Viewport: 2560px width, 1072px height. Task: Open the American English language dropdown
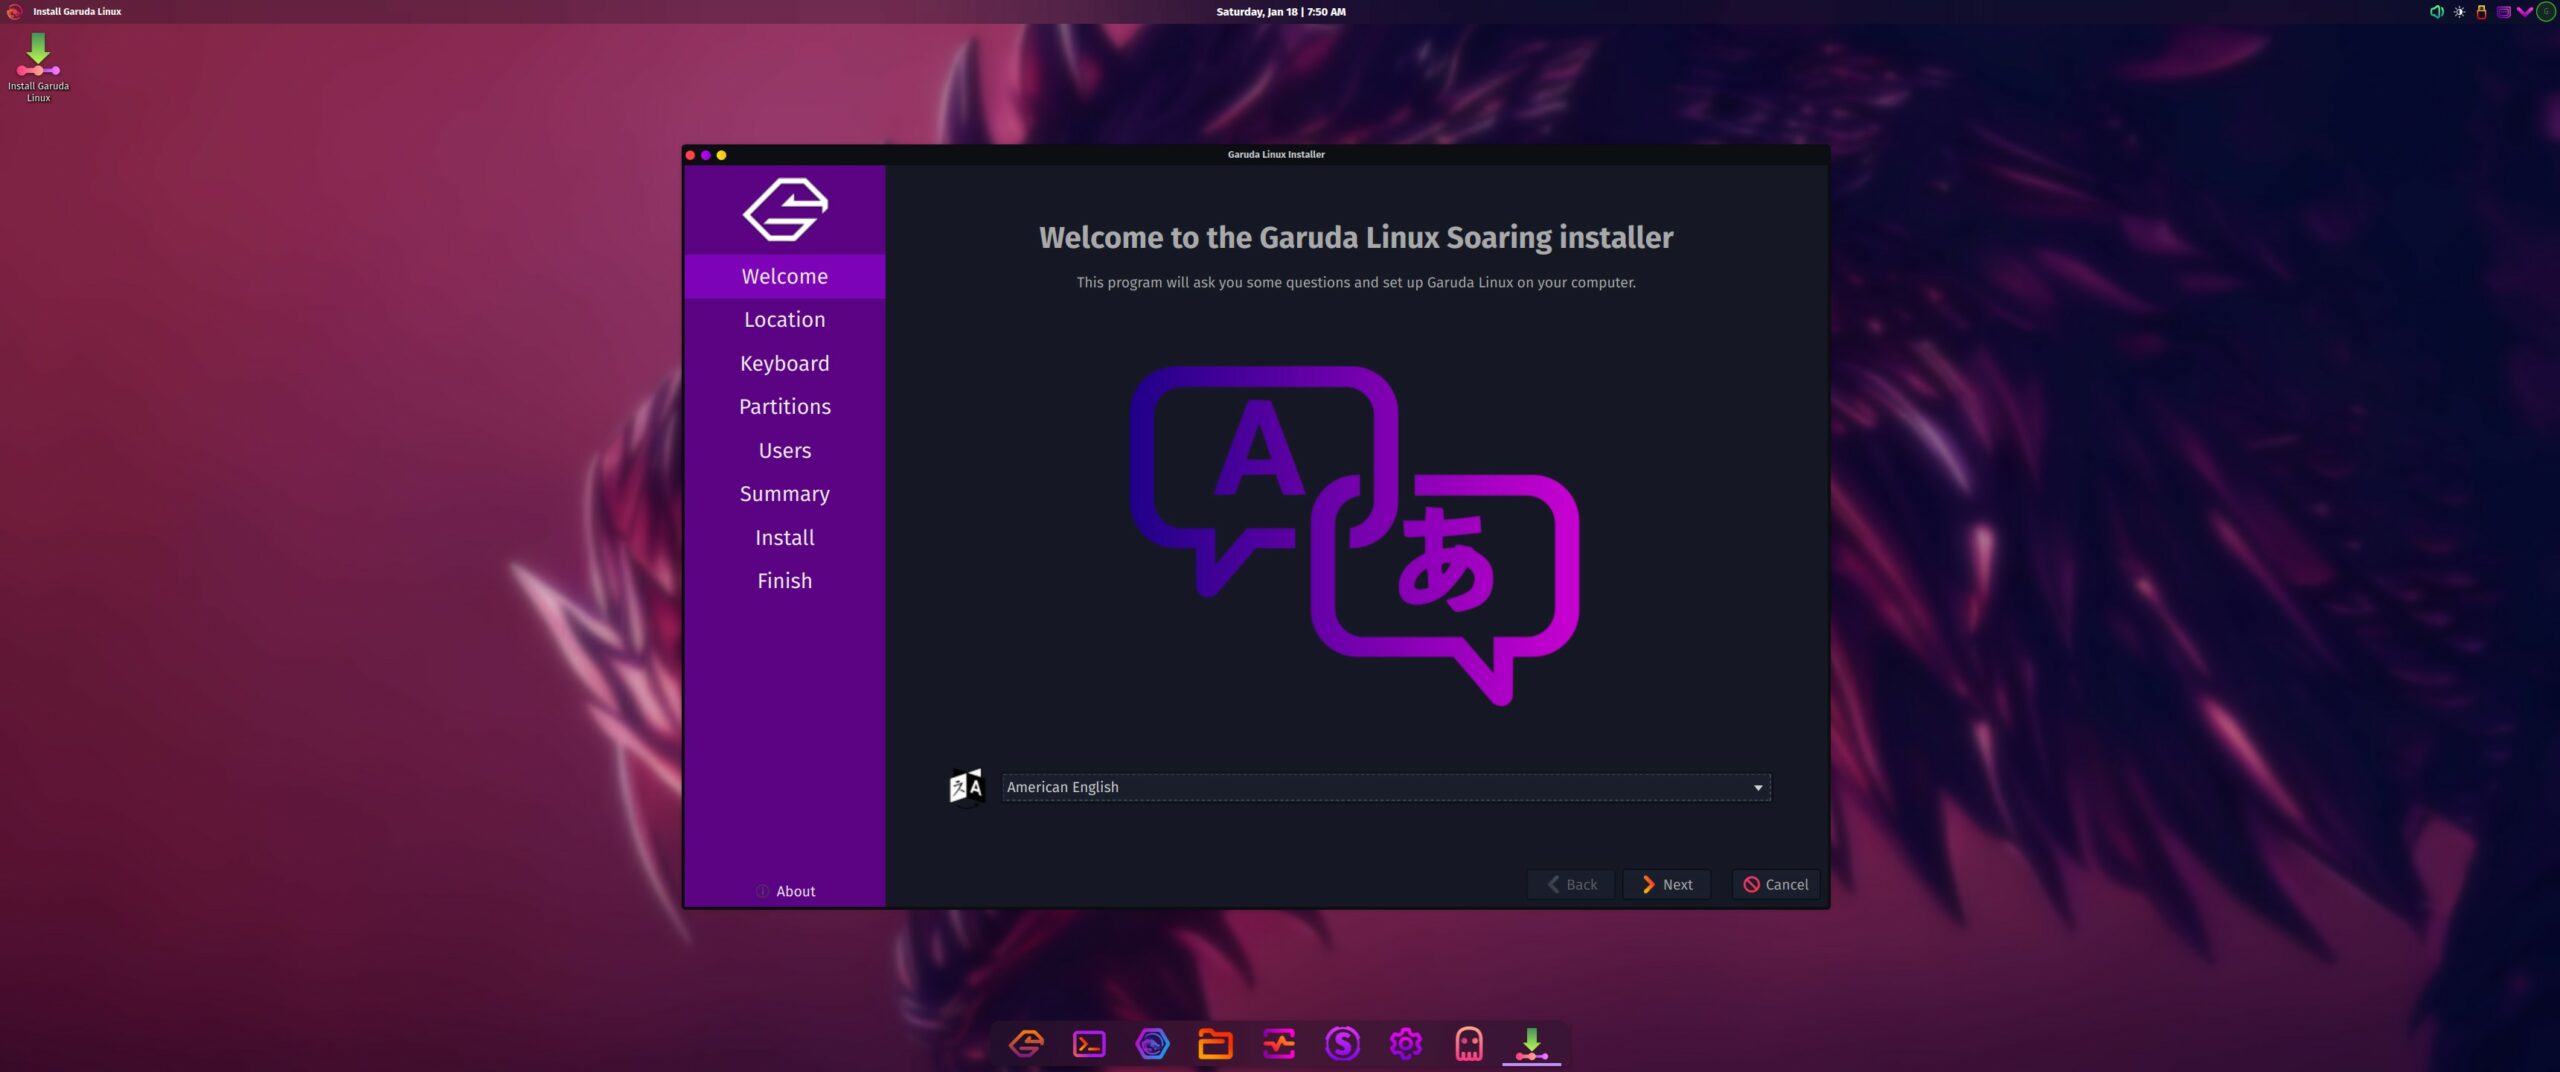tap(1386, 787)
